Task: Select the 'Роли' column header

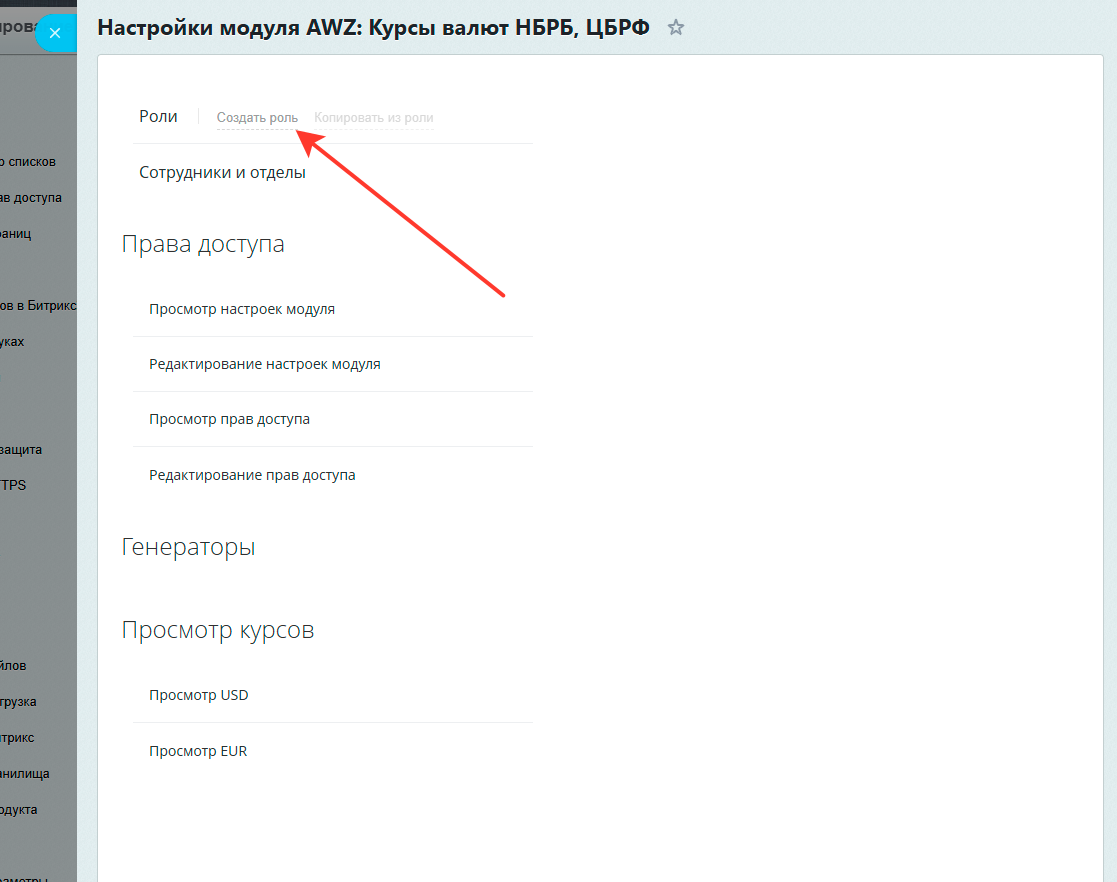Action: tap(158, 117)
